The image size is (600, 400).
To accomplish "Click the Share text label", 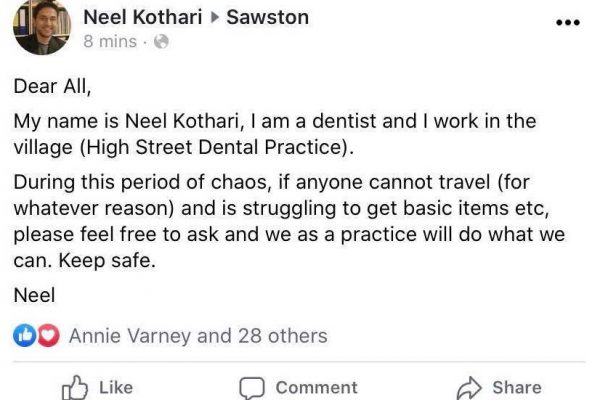I will point(517,388).
